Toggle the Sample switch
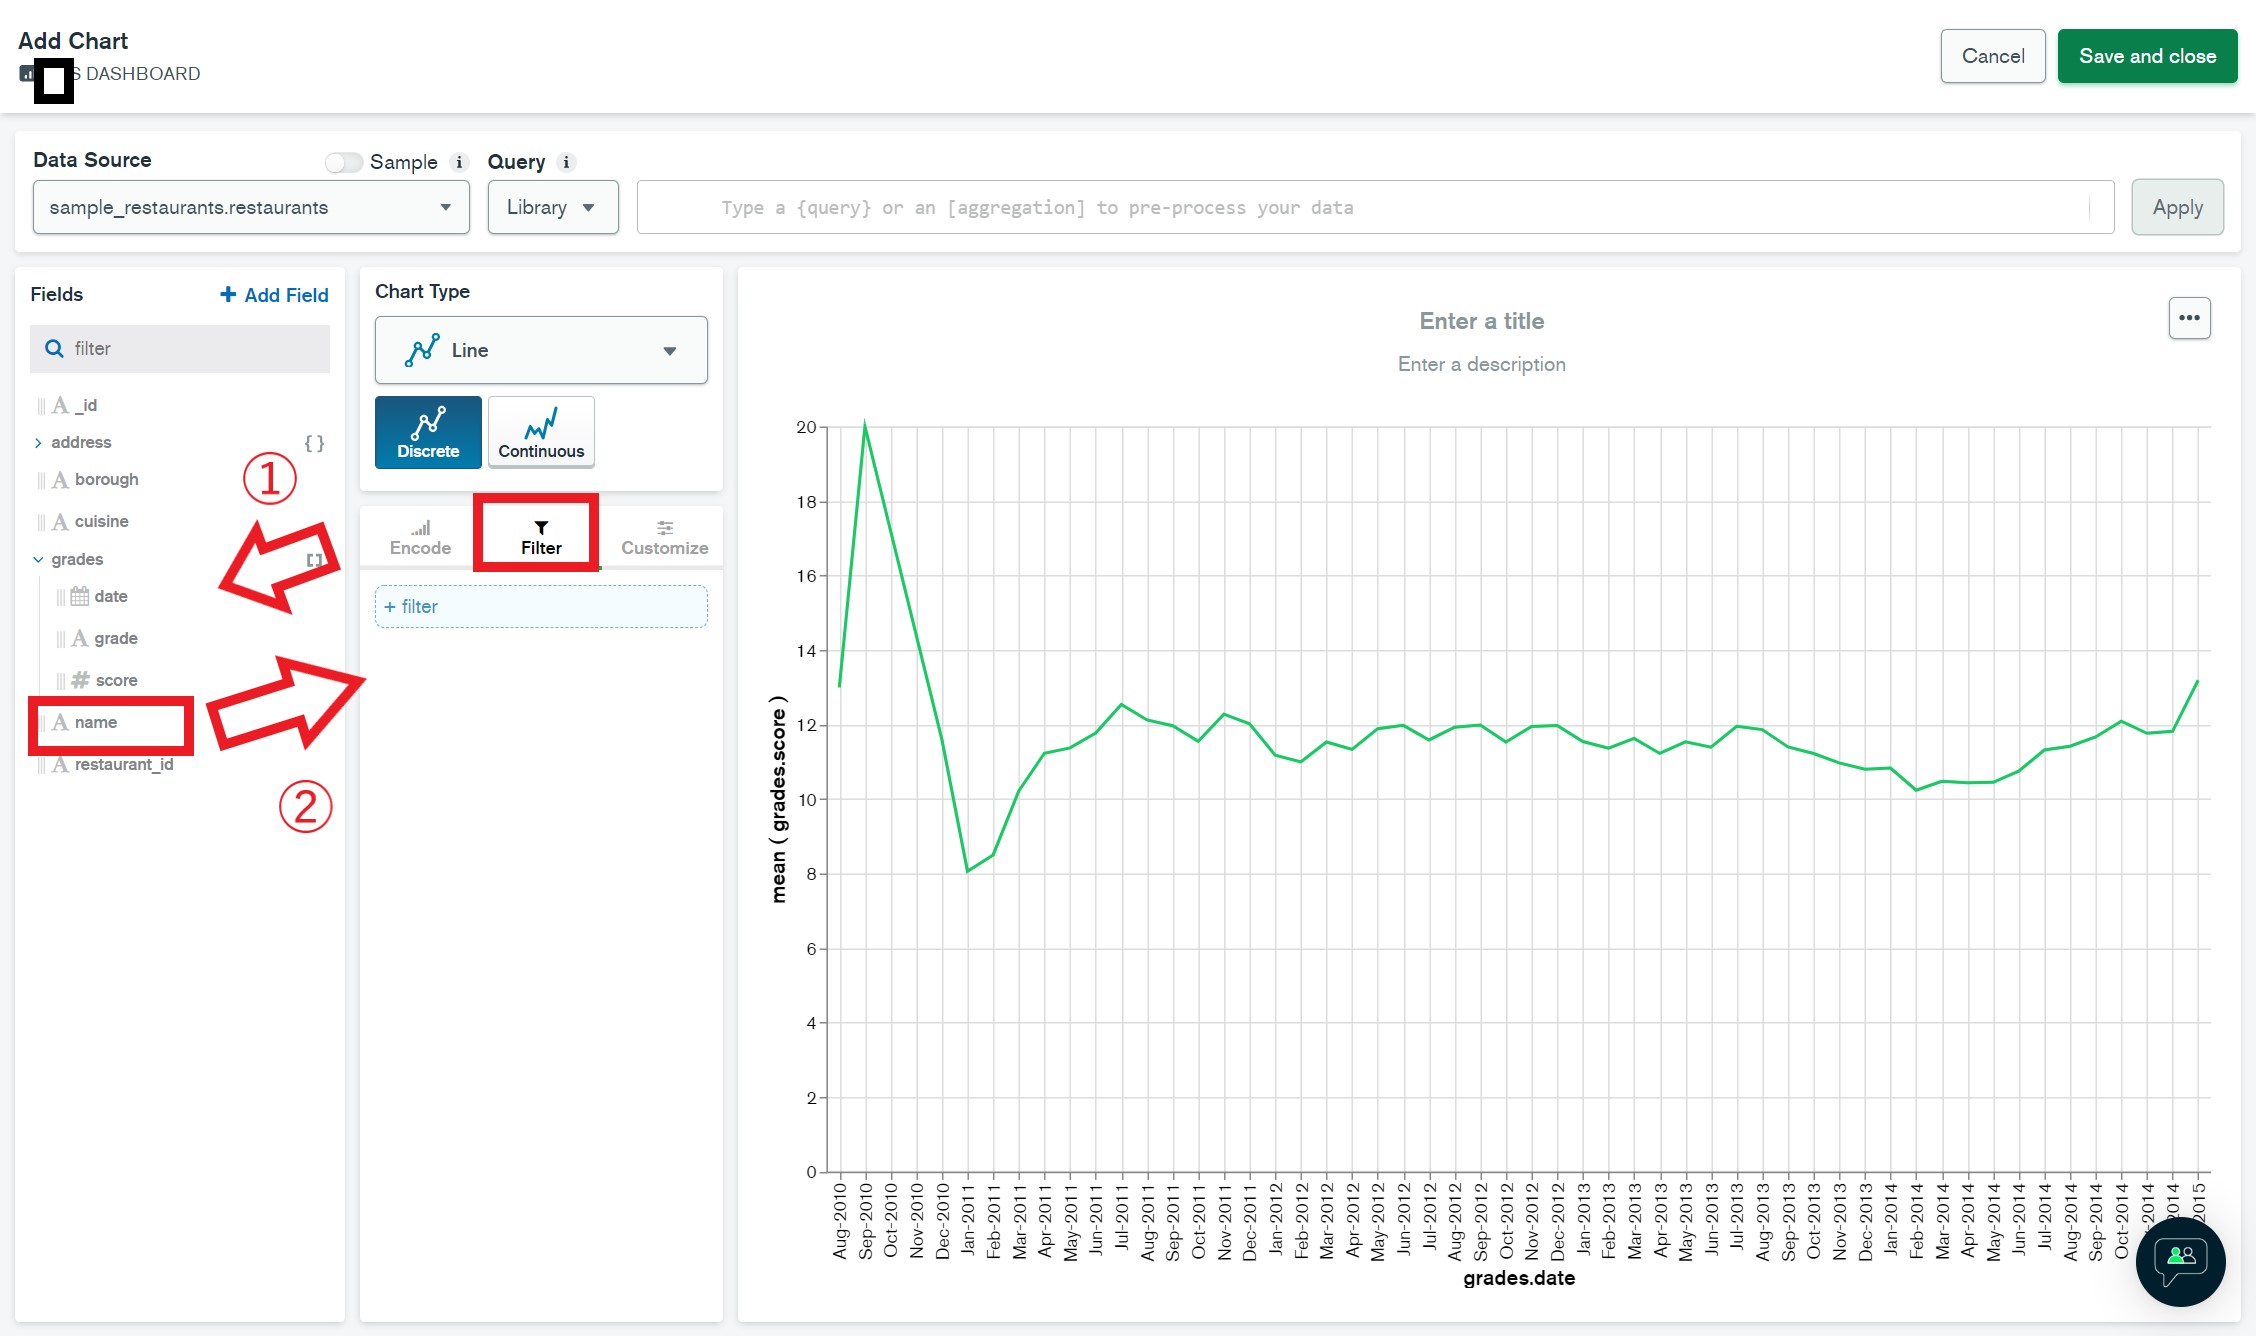Viewport: 2256px width, 1336px height. pyautogui.click(x=343, y=162)
